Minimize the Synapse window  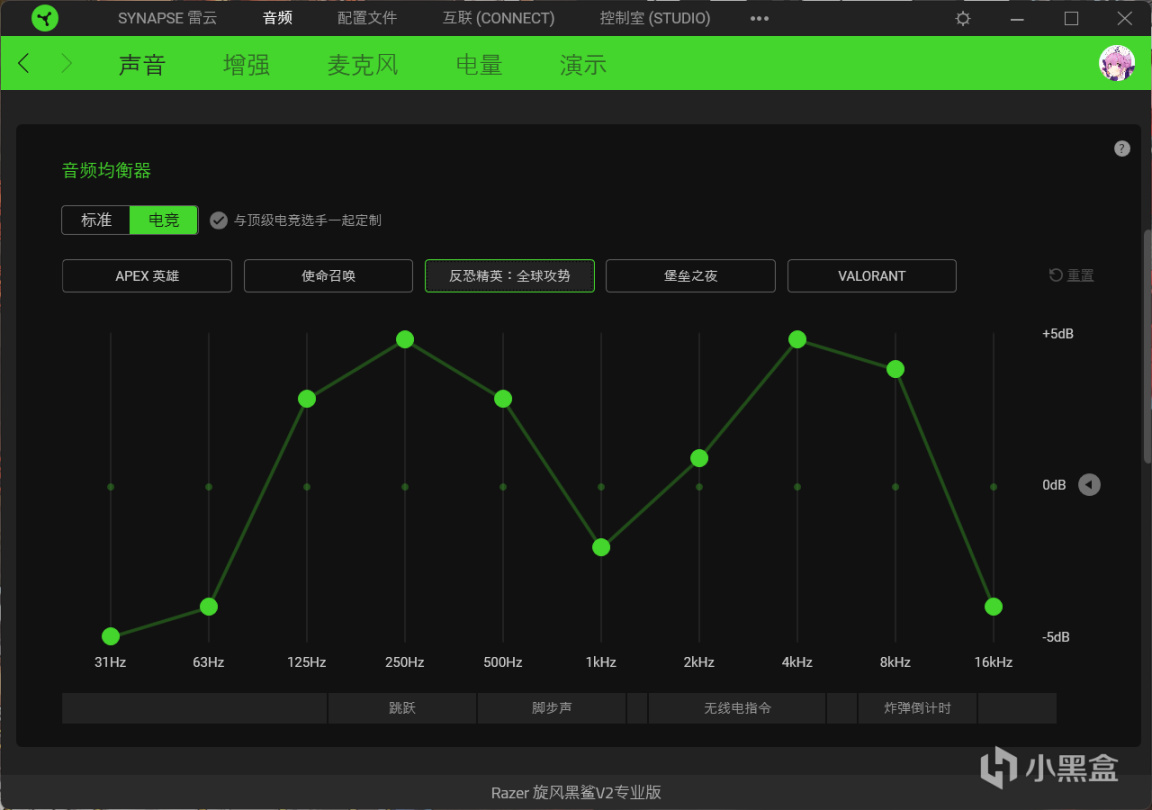(1017, 19)
